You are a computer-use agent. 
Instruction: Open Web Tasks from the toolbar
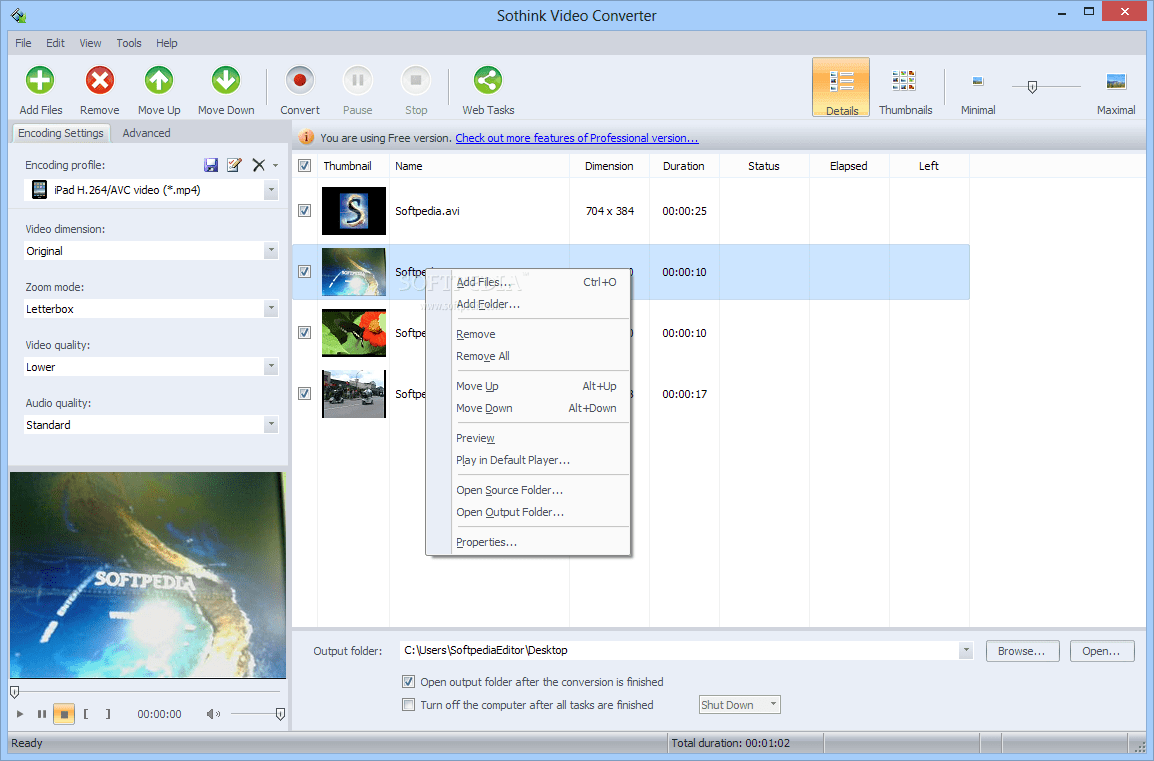click(487, 88)
